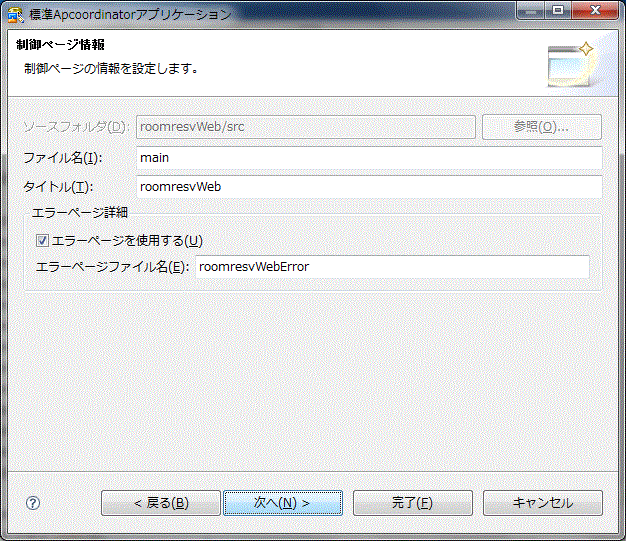
Task: Click the エラーページファイル名 field with roomresvWebError
Action: [392, 267]
